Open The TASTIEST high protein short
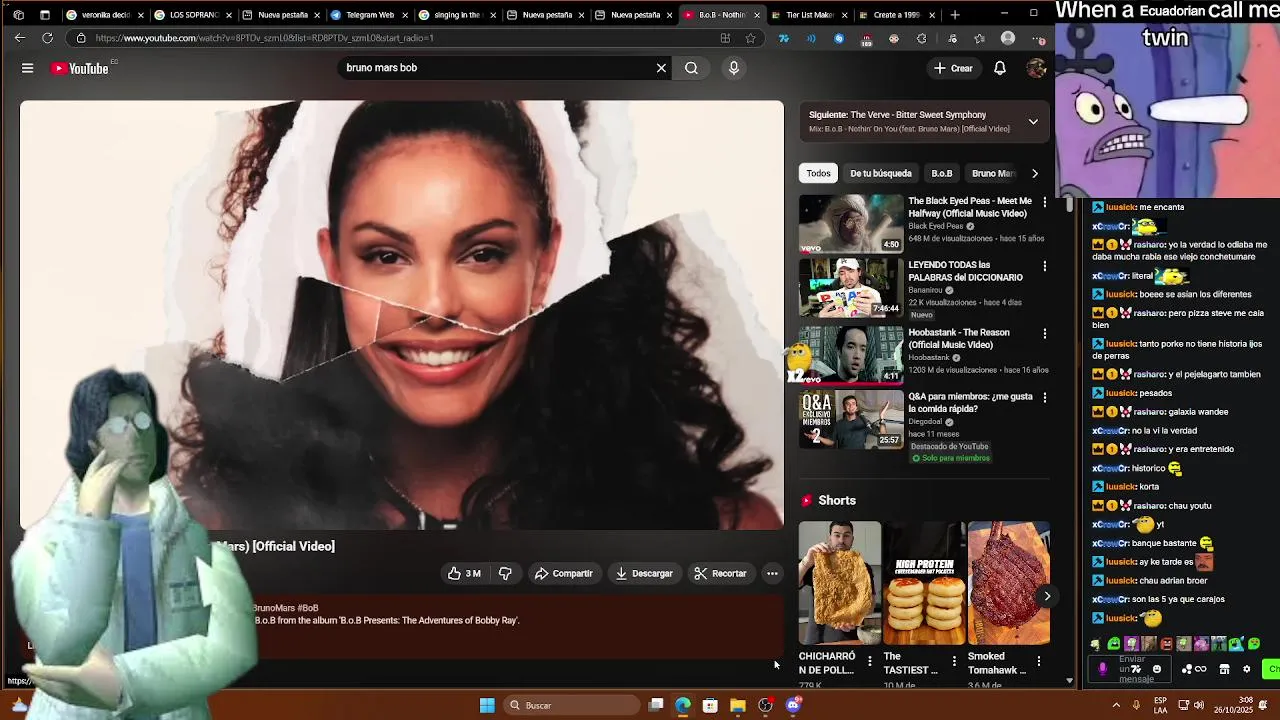The height and width of the screenshot is (720, 1280). click(924, 584)
